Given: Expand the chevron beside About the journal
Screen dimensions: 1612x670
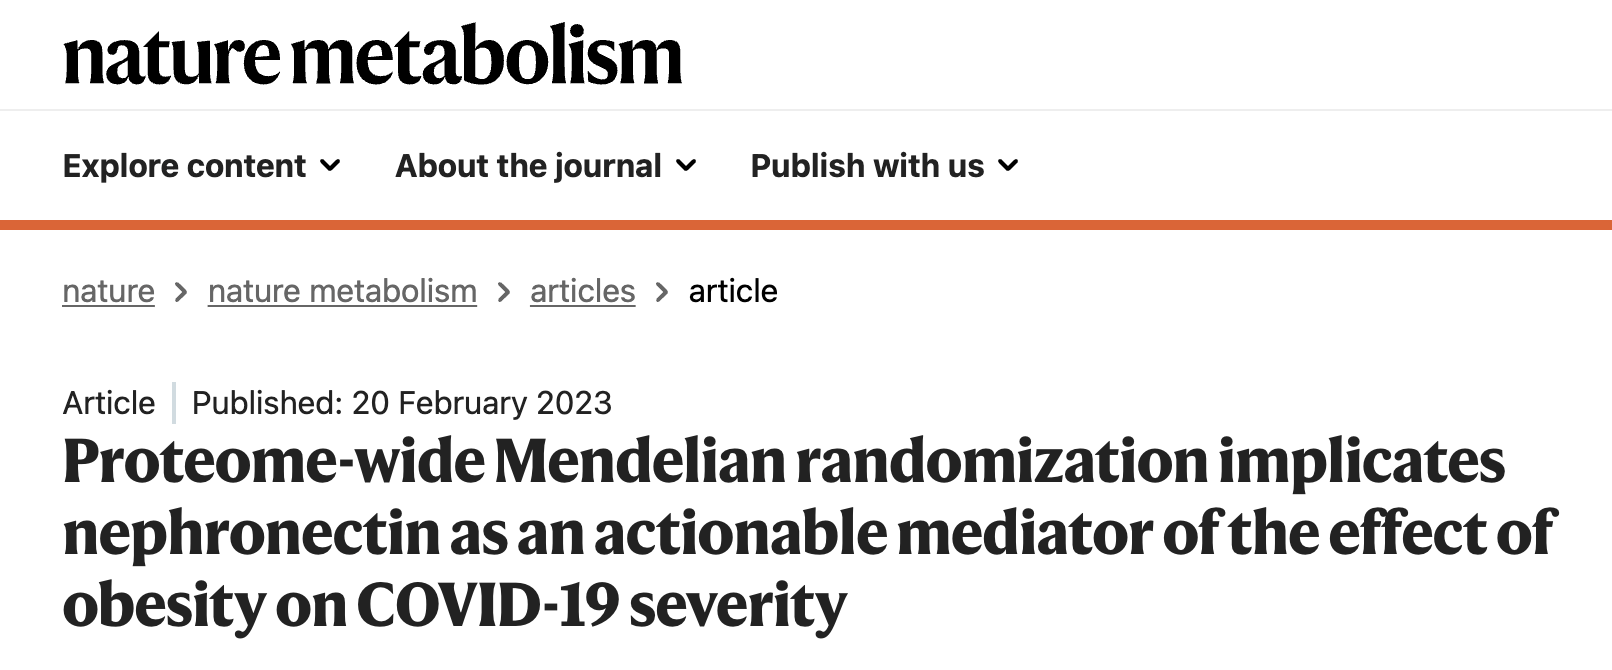Looking at the screenshot, I should 687,166.
